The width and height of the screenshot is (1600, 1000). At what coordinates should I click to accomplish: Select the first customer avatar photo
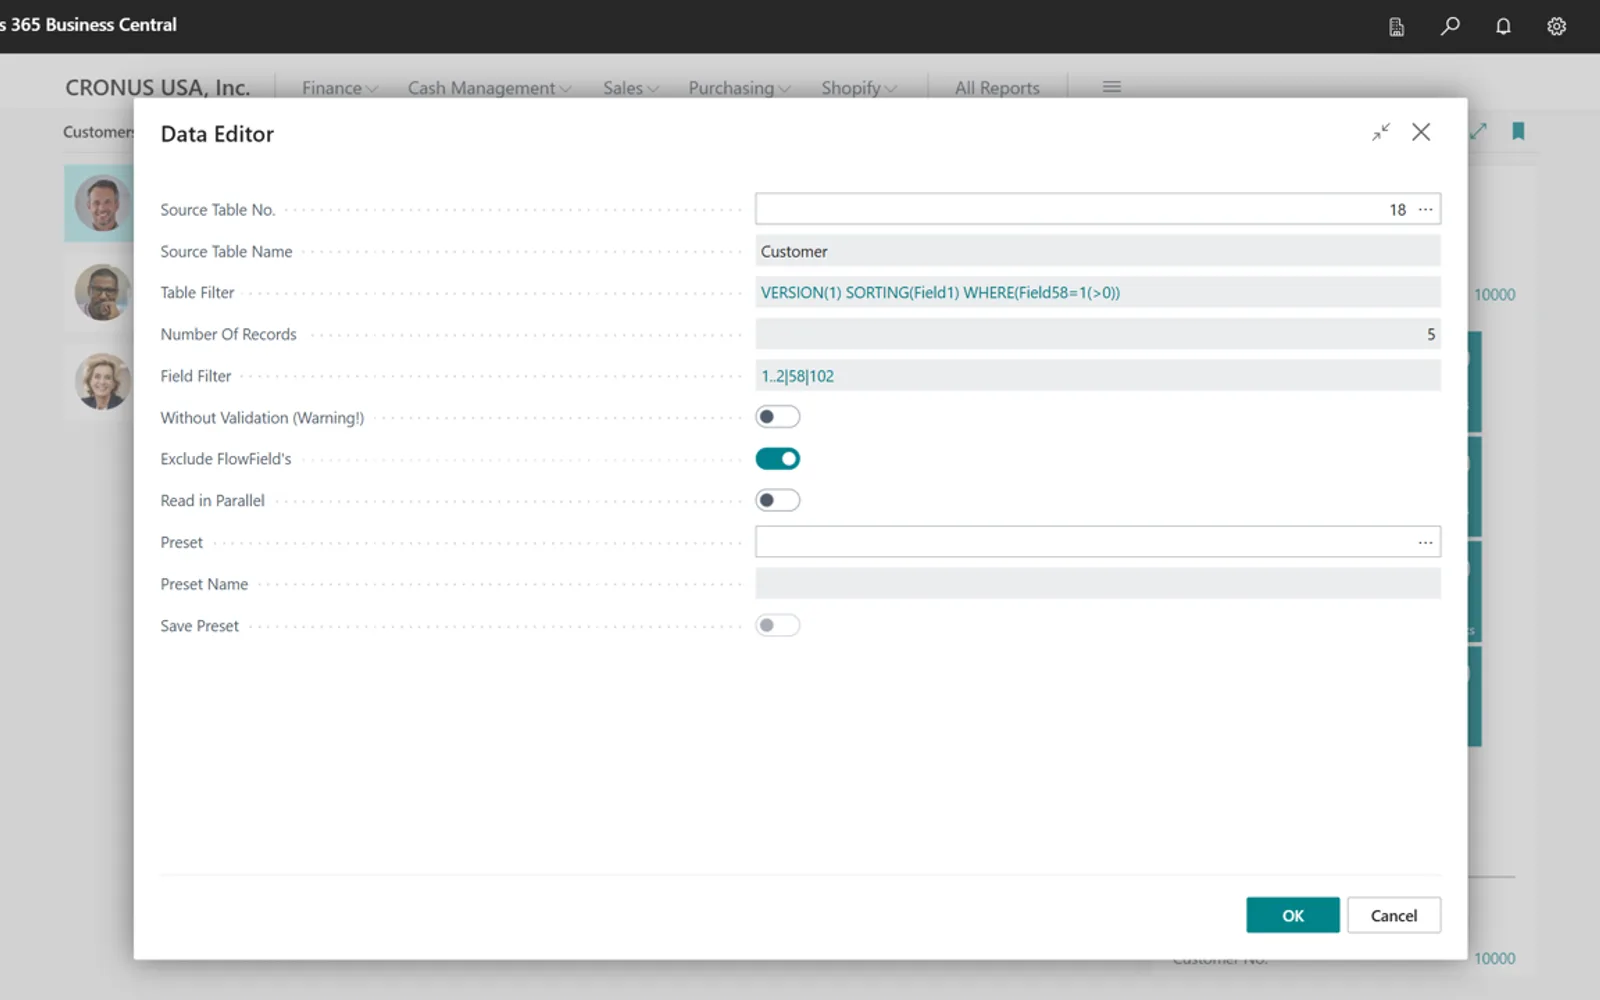(102, 203)
